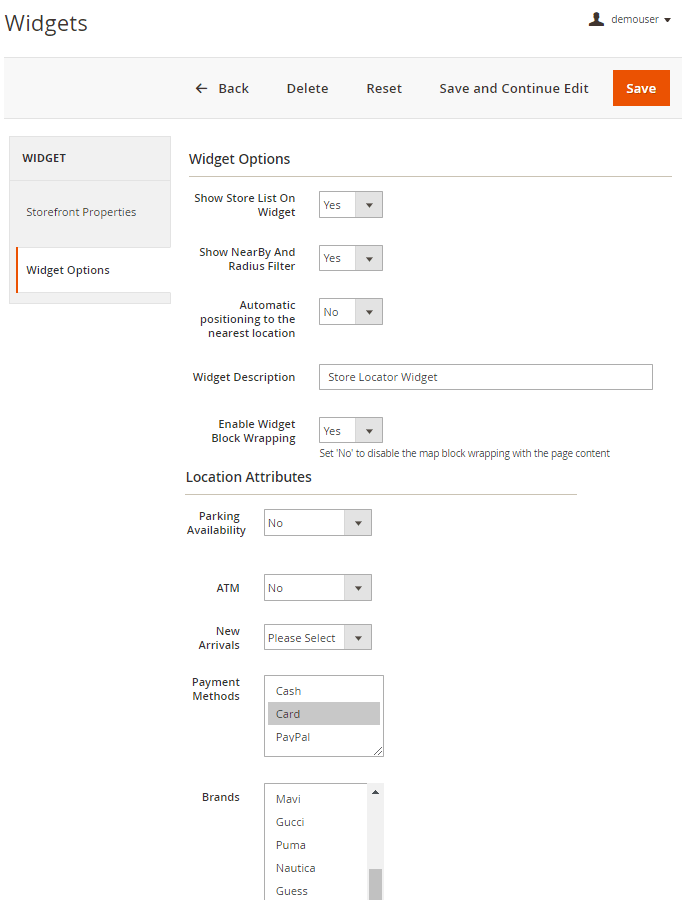
Task: Click the Widget Description text field
Action: (485, 377)
